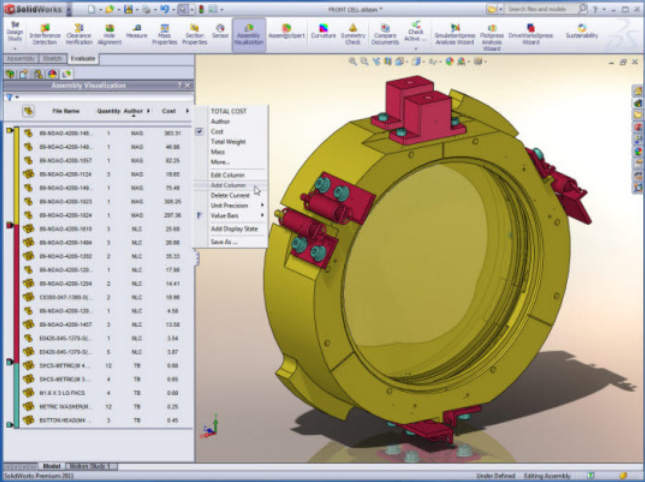The width and height of the screenshot is (645, 482).
Task: Click the Undo icon
Action: (165, 9)
